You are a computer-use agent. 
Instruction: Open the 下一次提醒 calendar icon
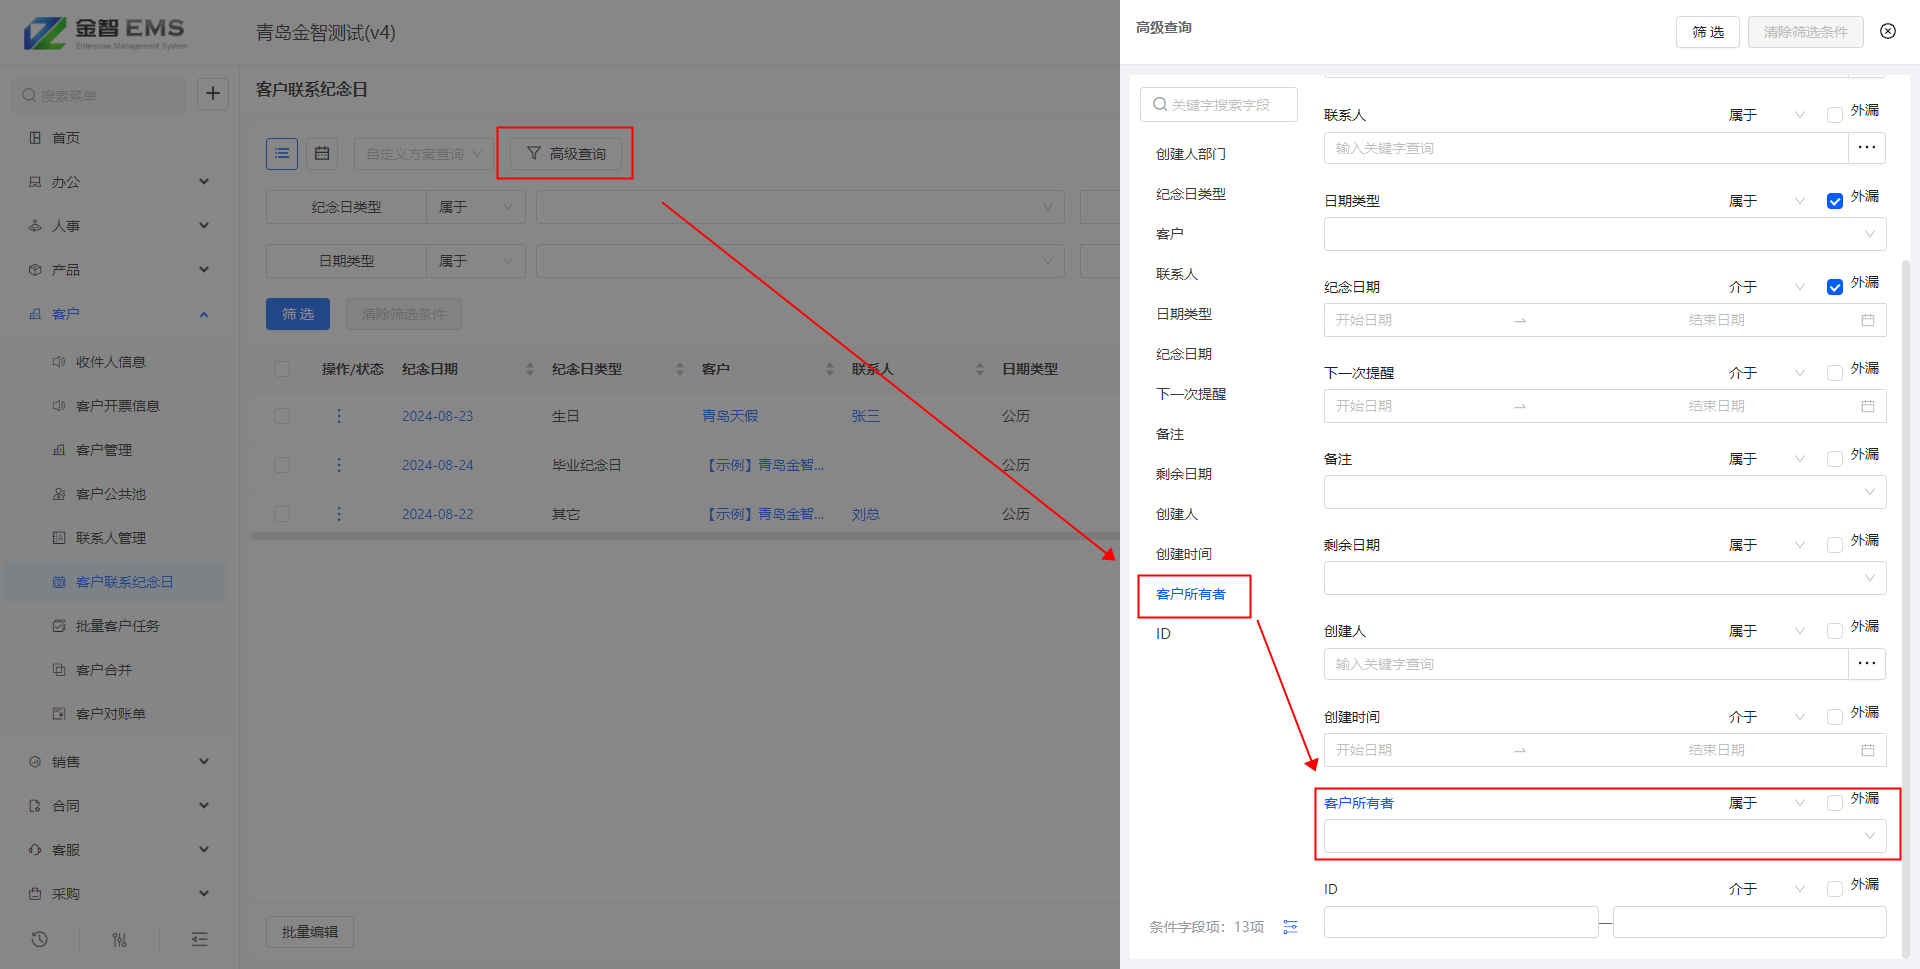click(1867, 406)
